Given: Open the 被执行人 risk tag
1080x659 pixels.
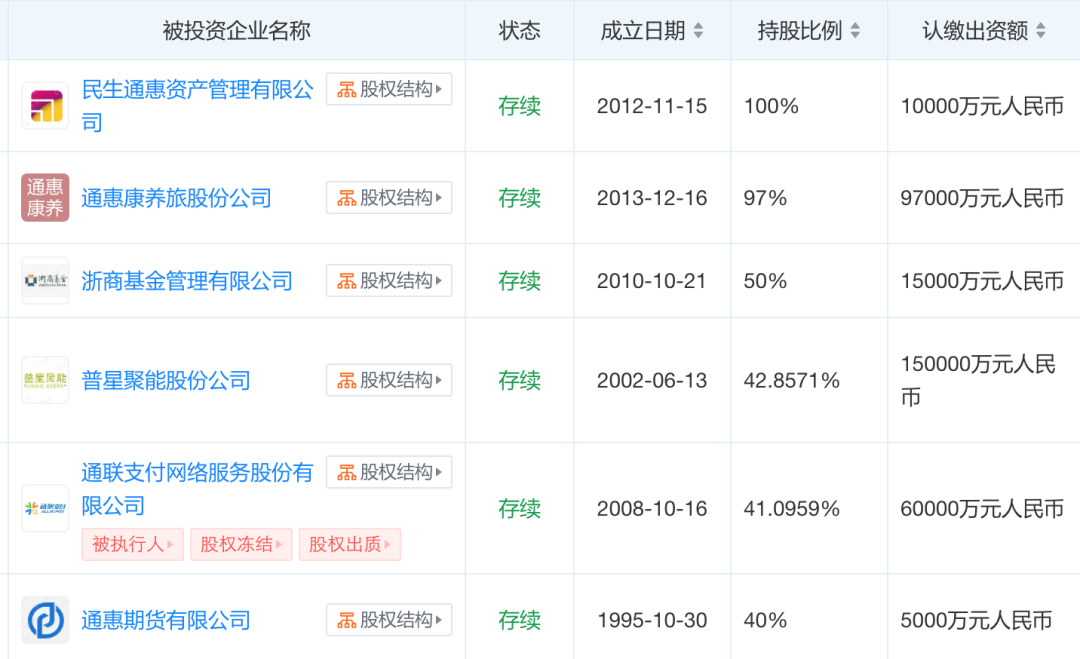Looking at the screenshot, I should pos(132,545).
